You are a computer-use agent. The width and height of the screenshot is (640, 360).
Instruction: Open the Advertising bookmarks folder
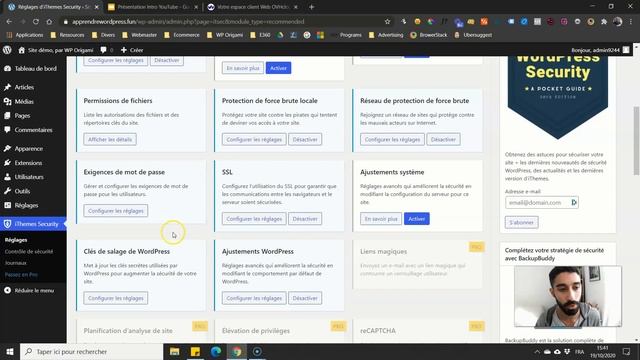386,35
